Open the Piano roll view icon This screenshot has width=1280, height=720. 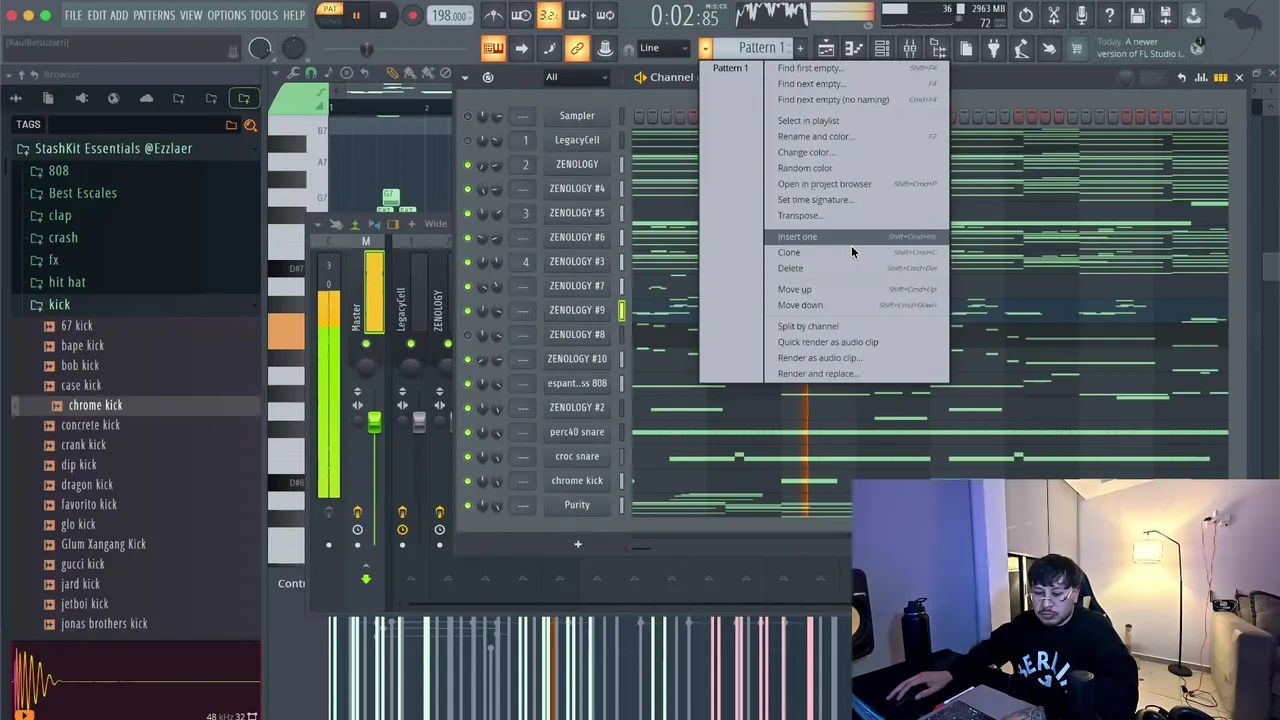click(x=854, y=48)
